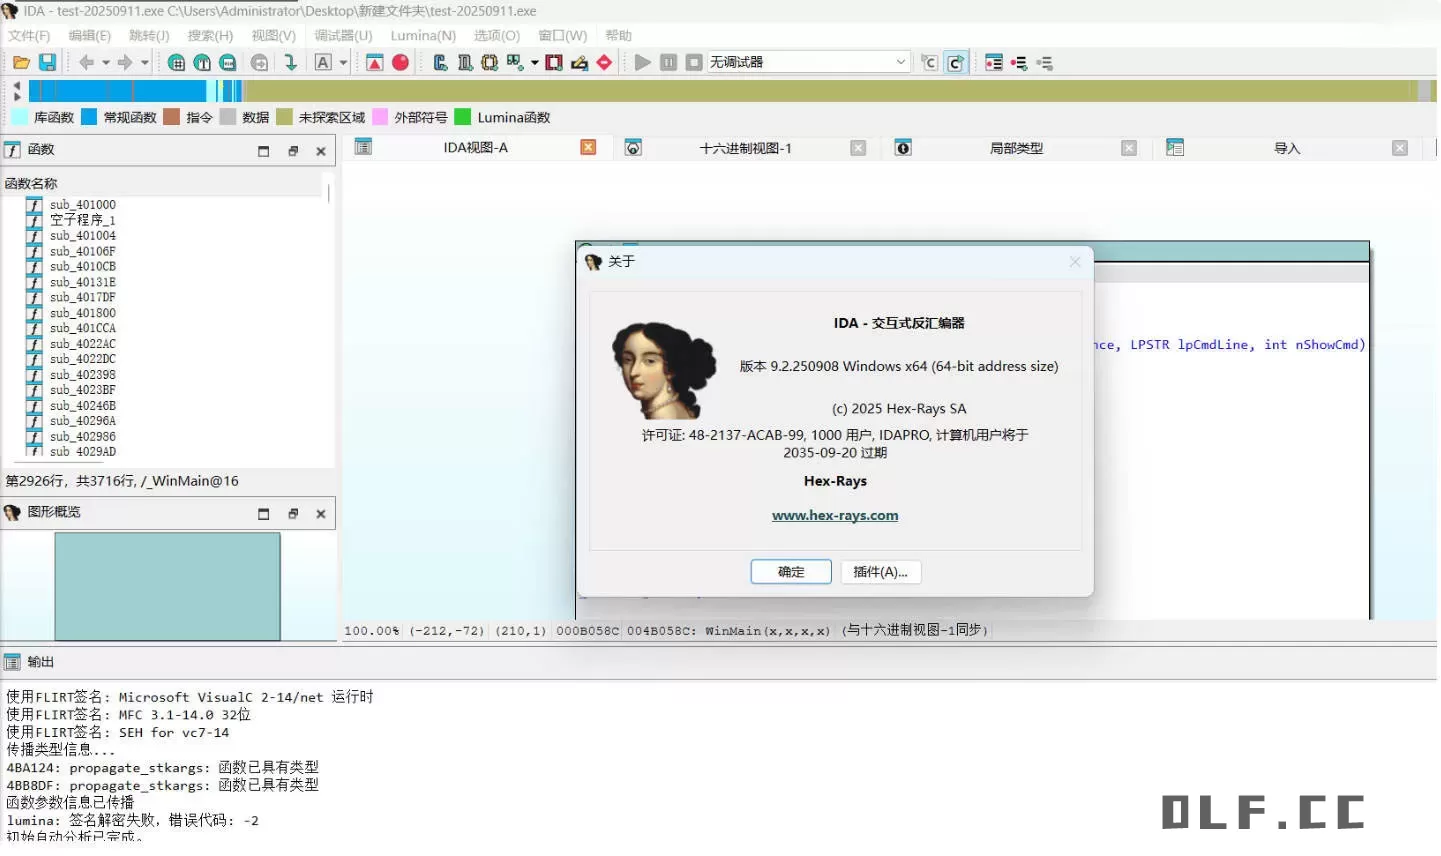The image size is (1441, 856).
Task: Set a breakpoint using the red circle icon
Action: click(399, 62)
